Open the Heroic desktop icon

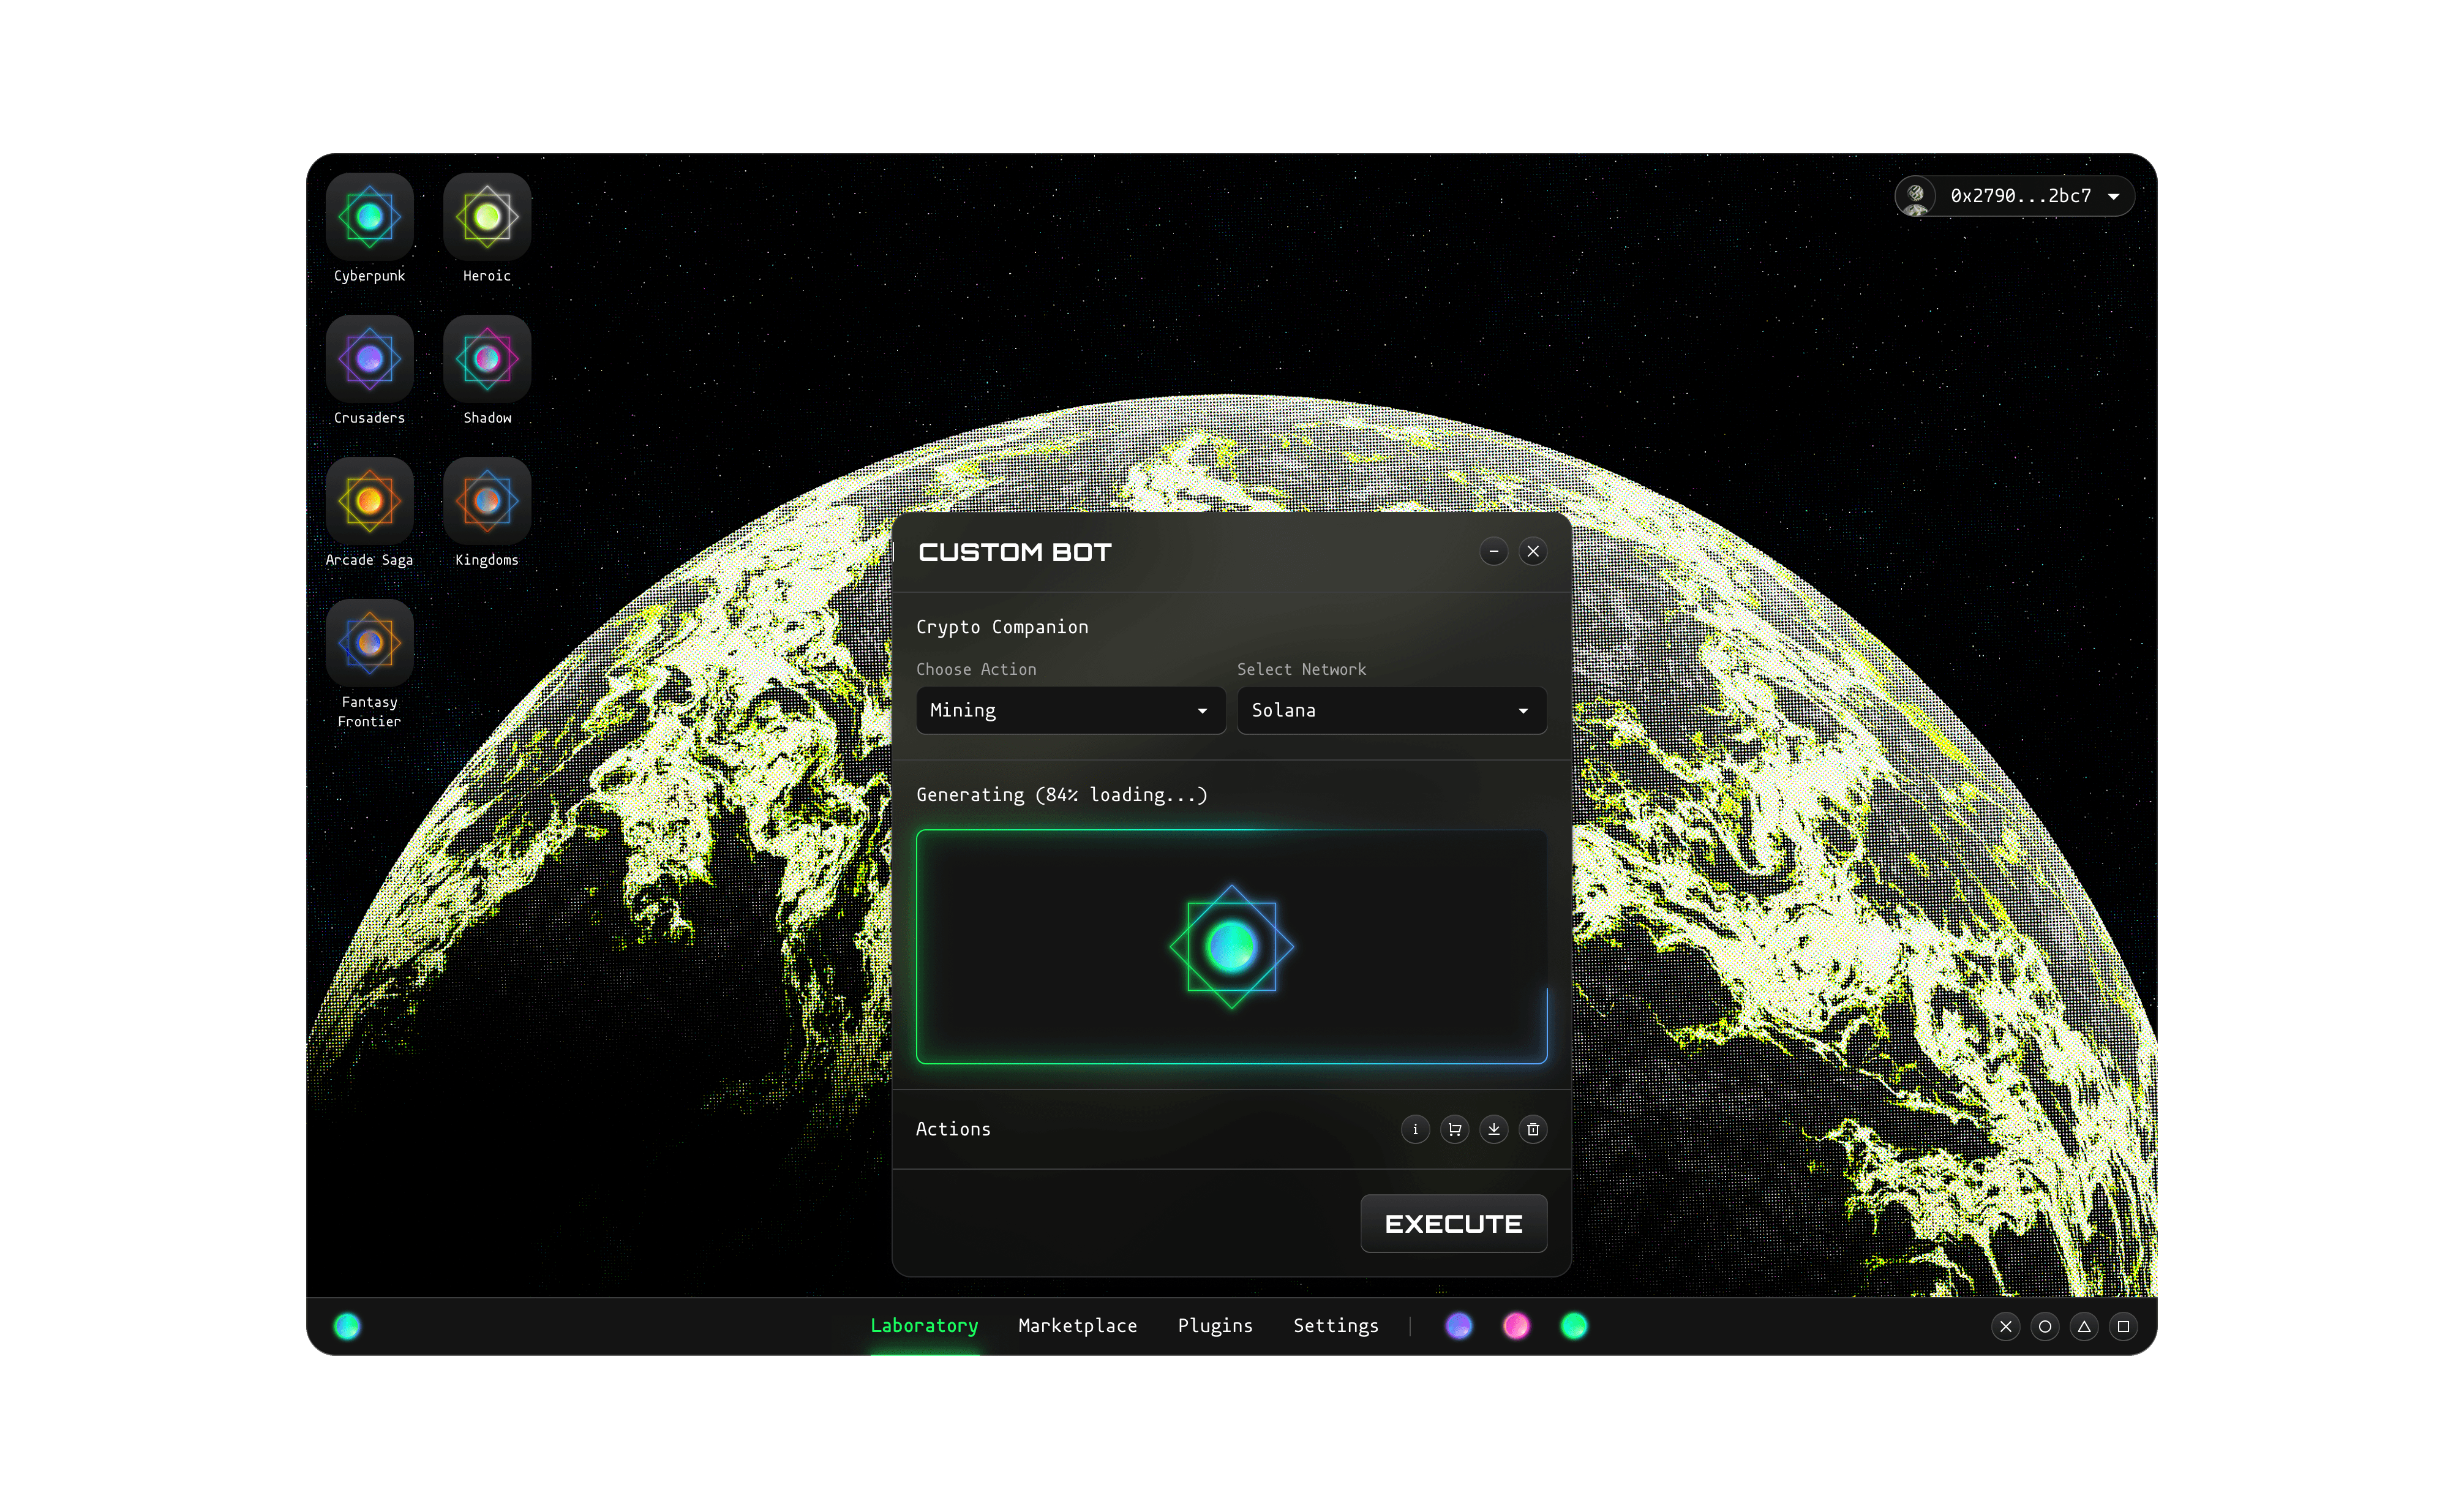pos(487,217)
